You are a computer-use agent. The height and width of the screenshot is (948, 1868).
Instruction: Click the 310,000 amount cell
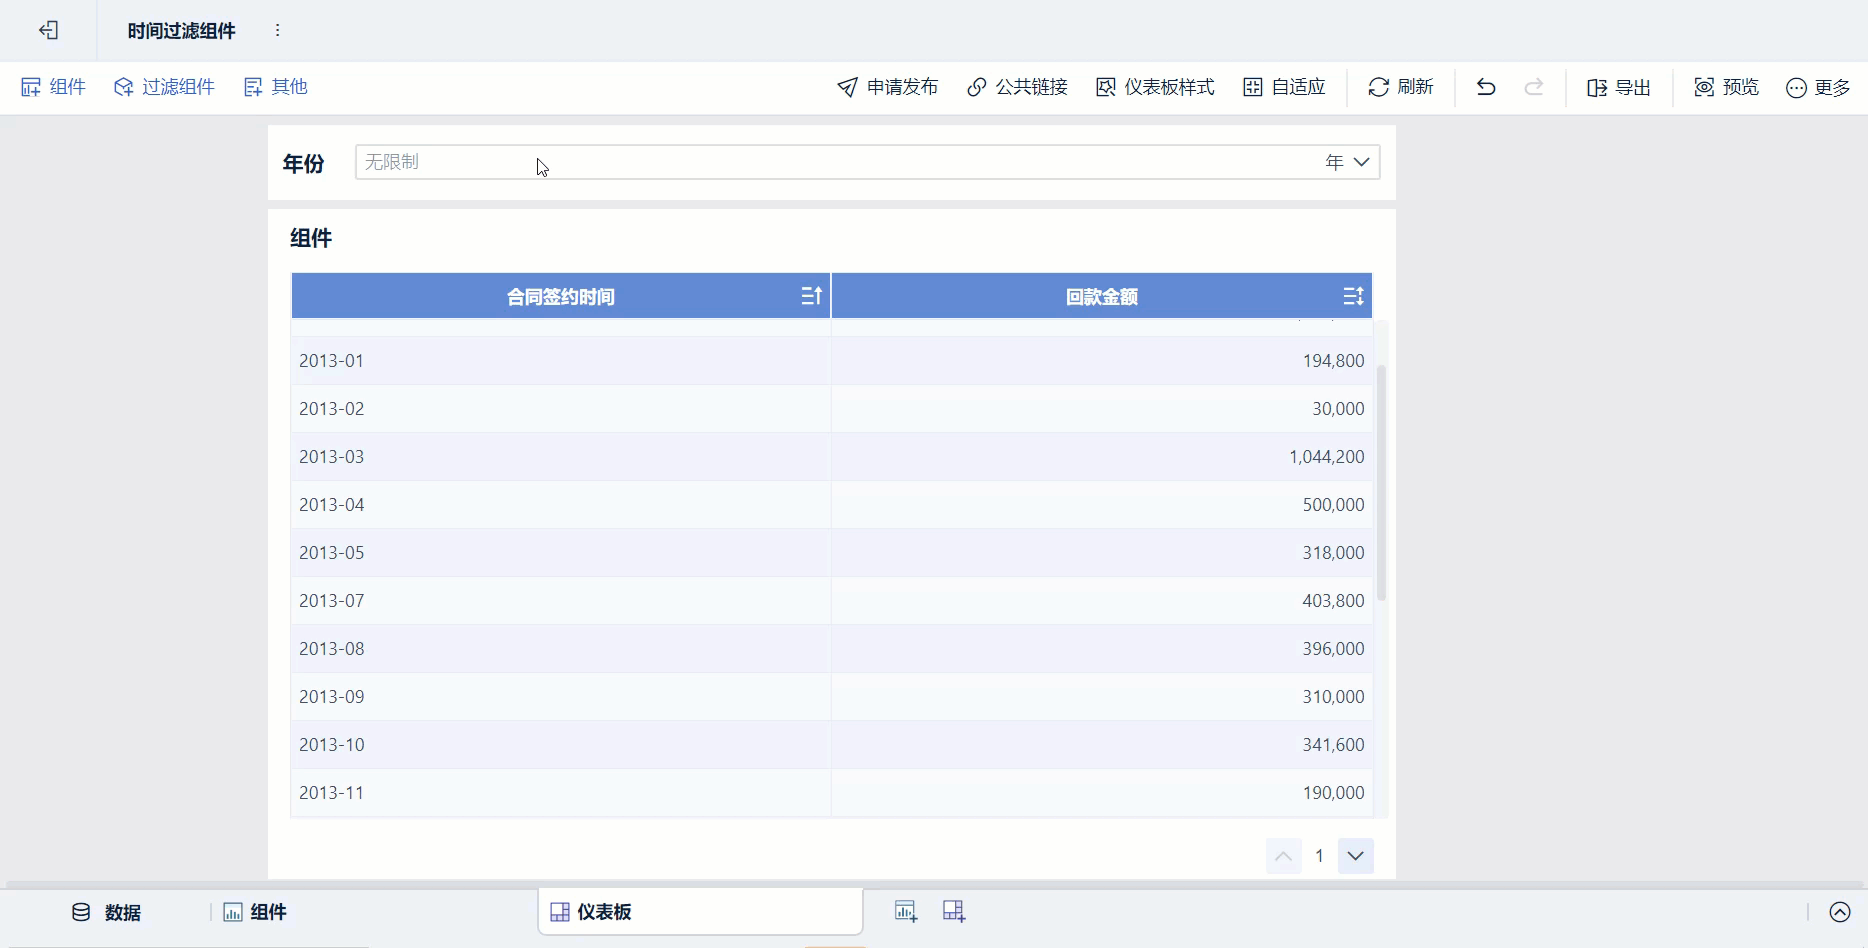point(1102,697)
